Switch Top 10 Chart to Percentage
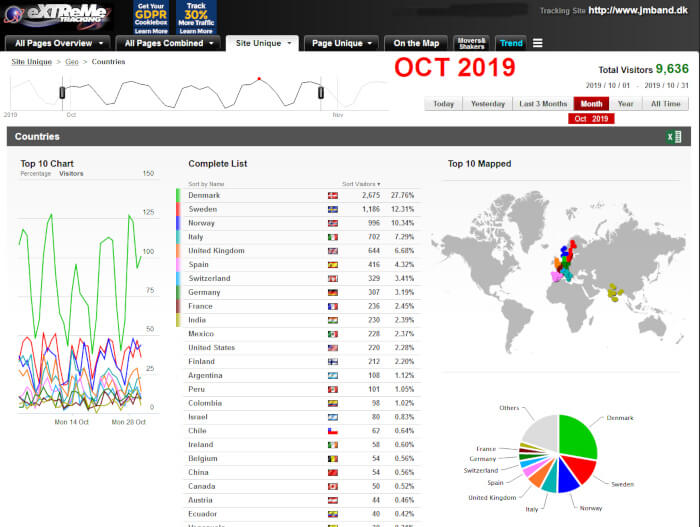The image size is (700, 527). tap(36, 174)
